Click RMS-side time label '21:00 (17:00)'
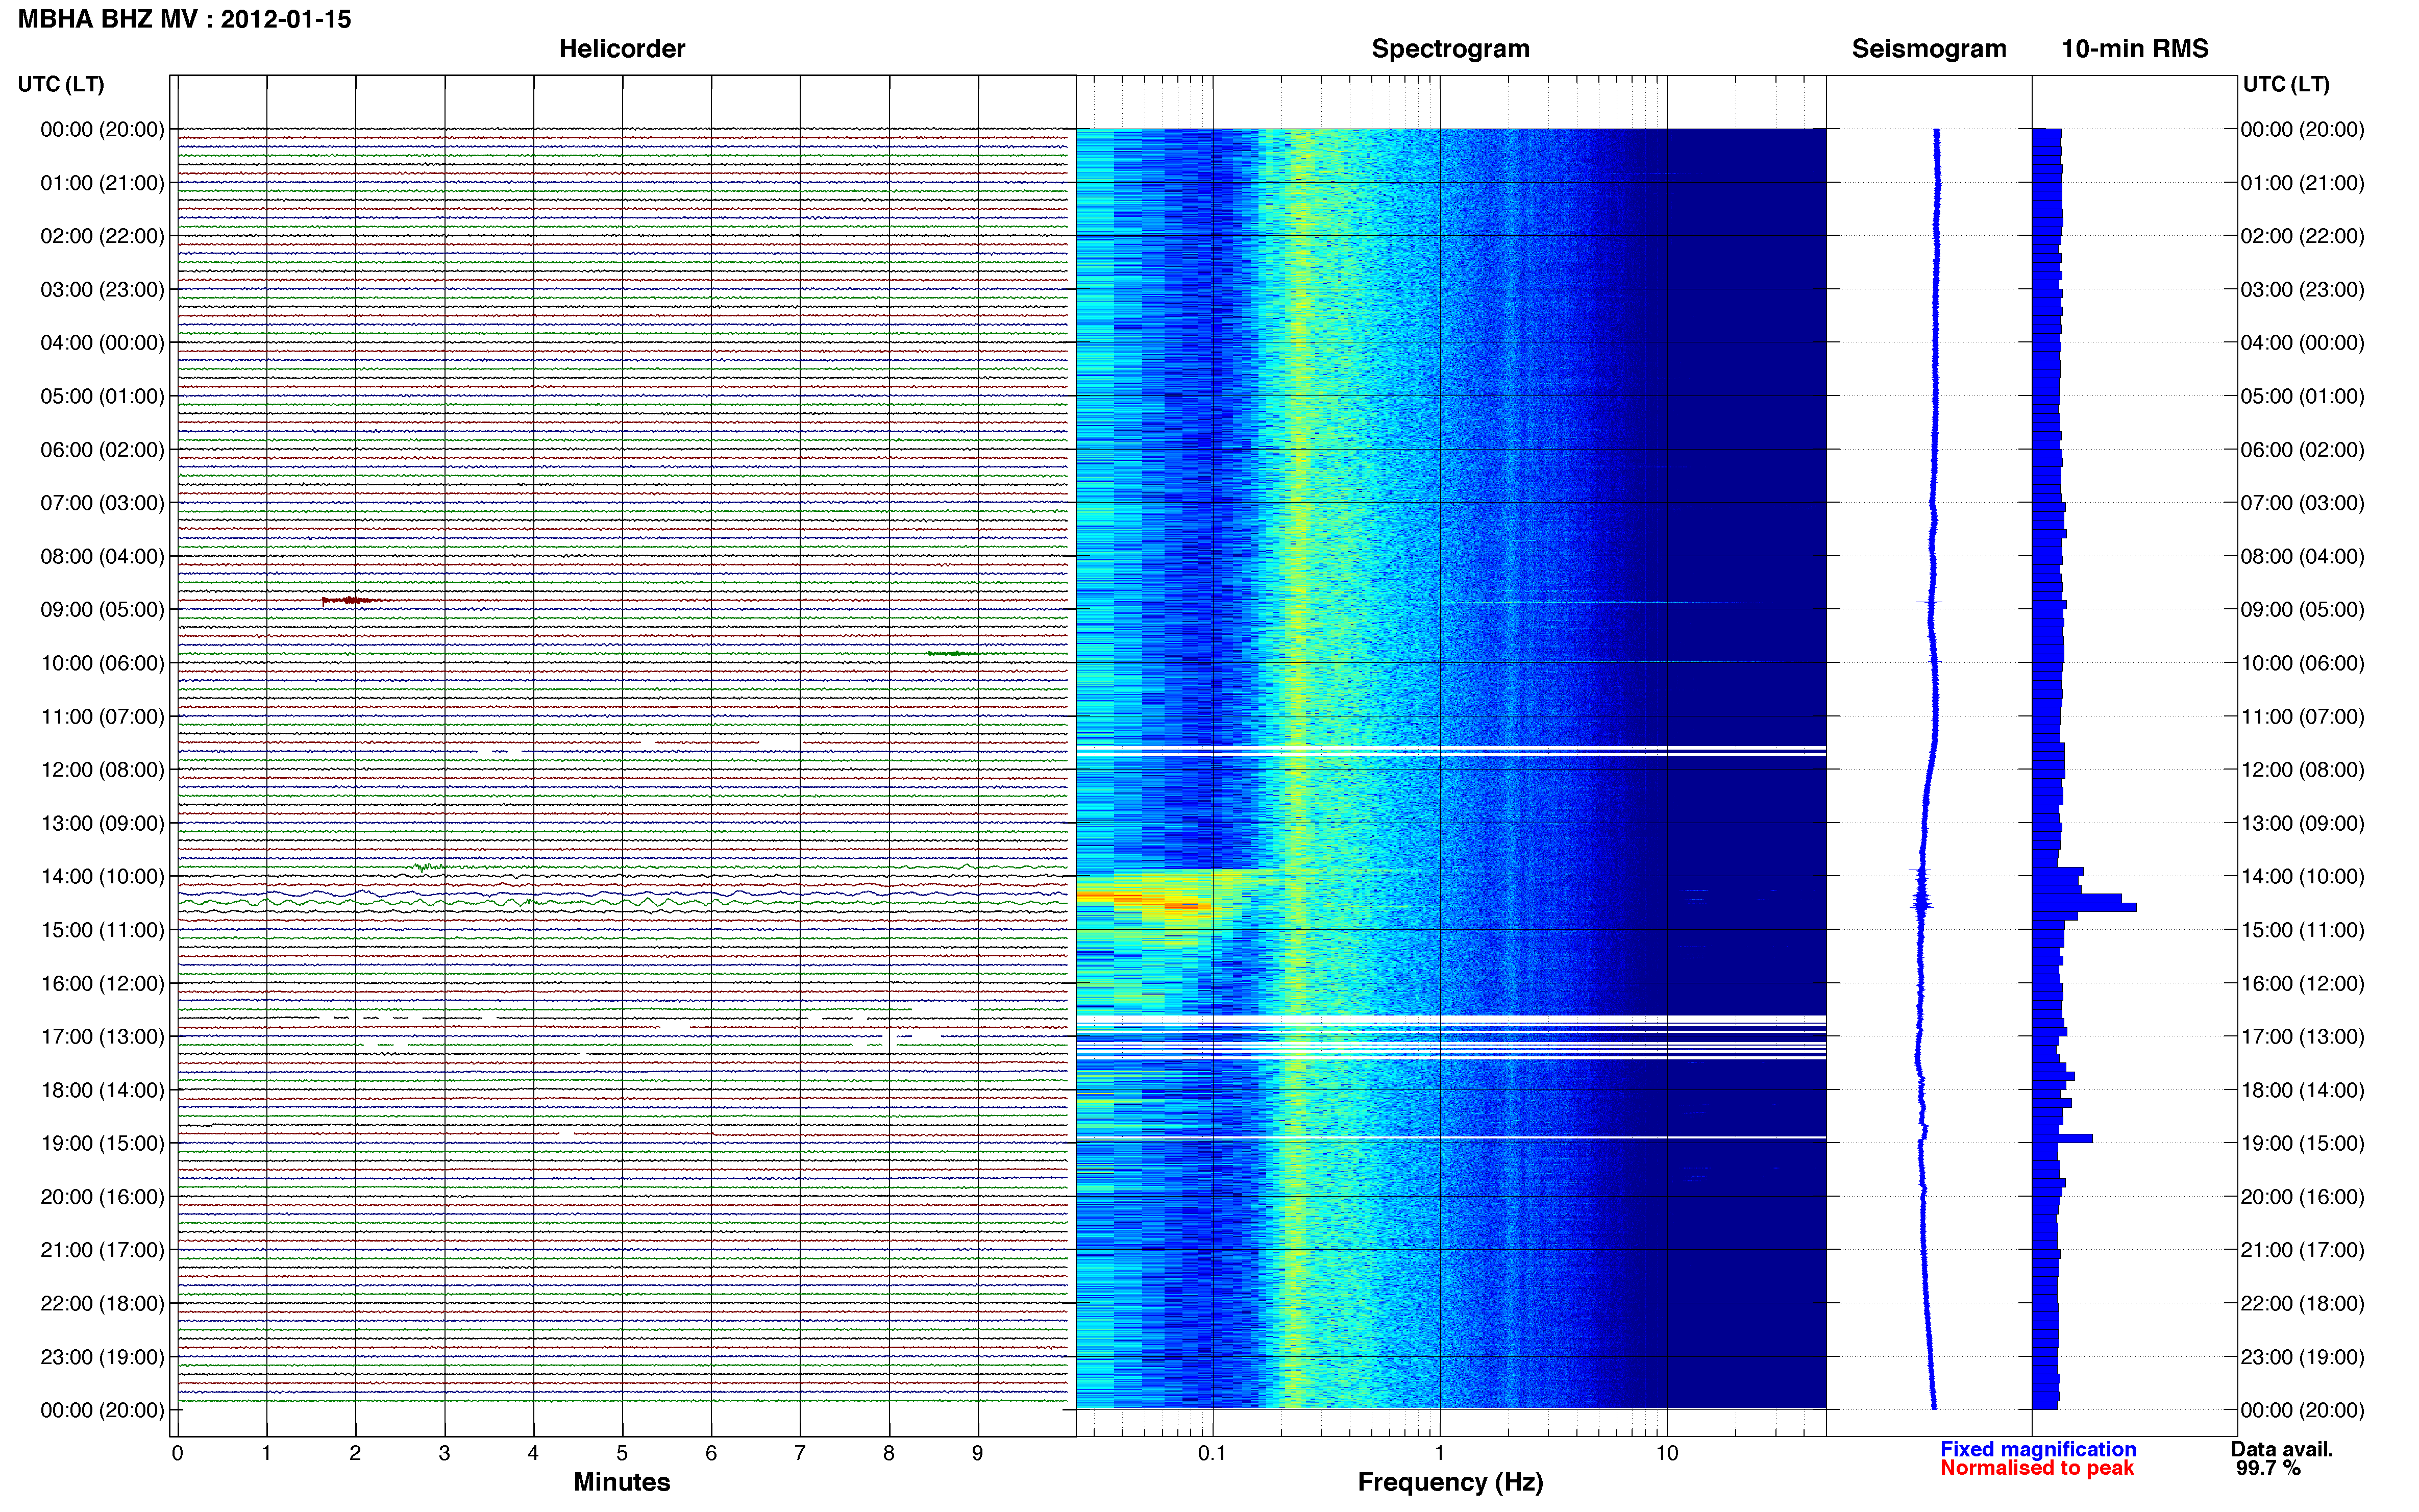2419x1512 pixels. 2302,1250
